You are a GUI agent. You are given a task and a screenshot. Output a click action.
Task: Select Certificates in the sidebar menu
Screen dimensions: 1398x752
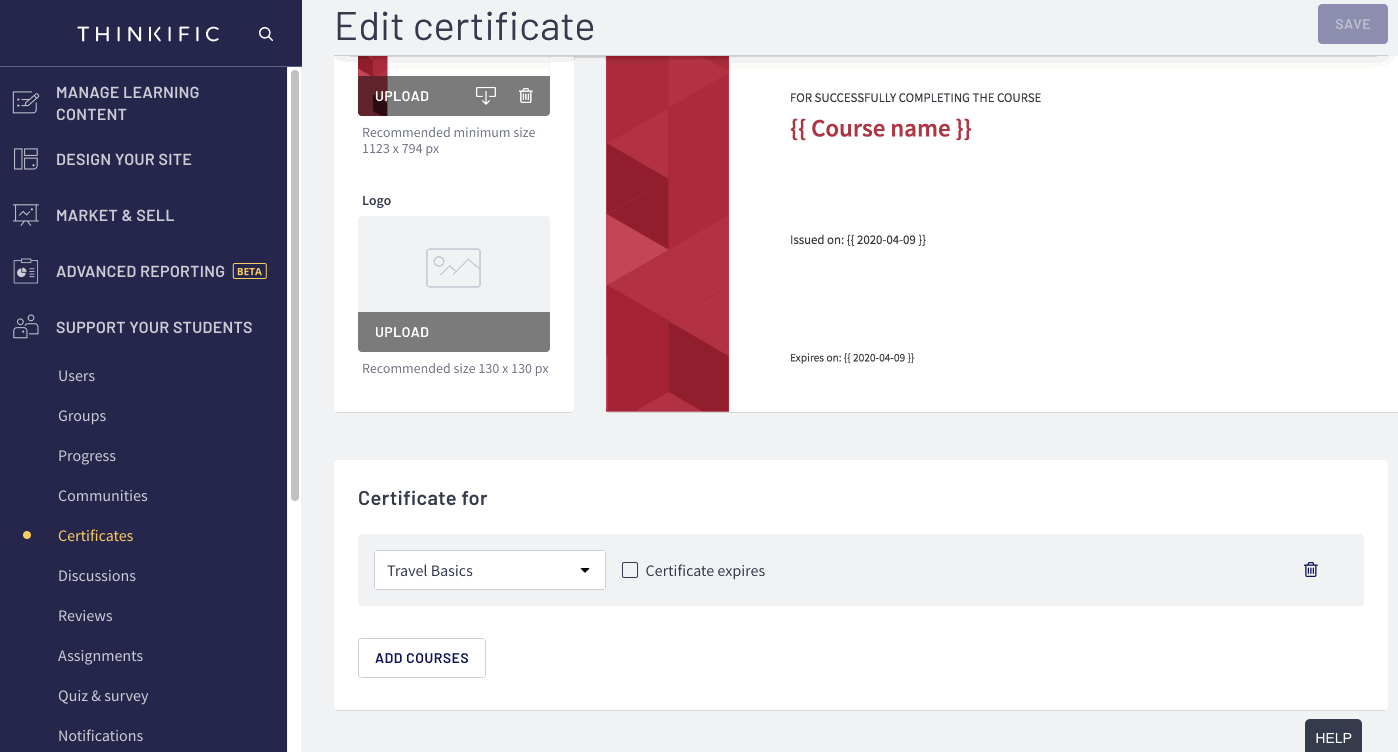tap(95, 535)
